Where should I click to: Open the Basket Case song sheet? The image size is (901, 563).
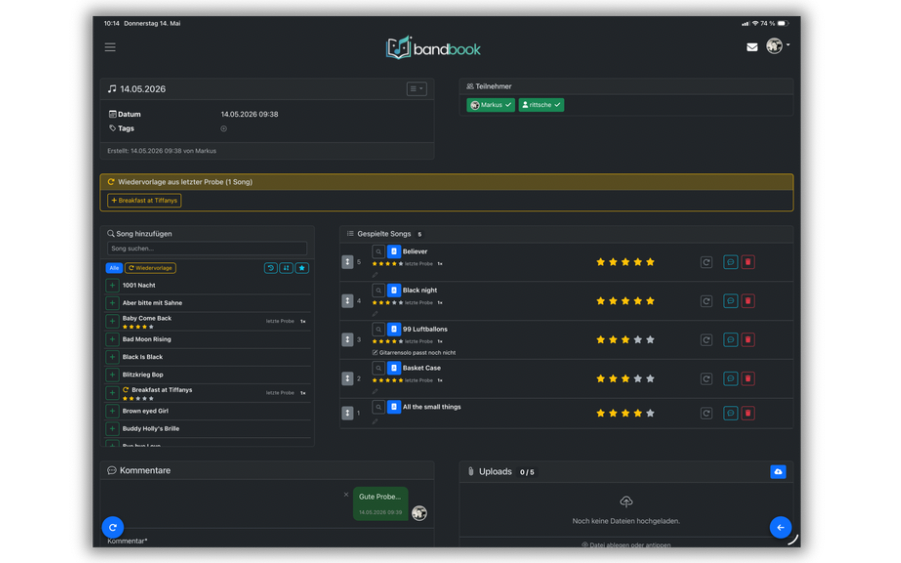394,368
